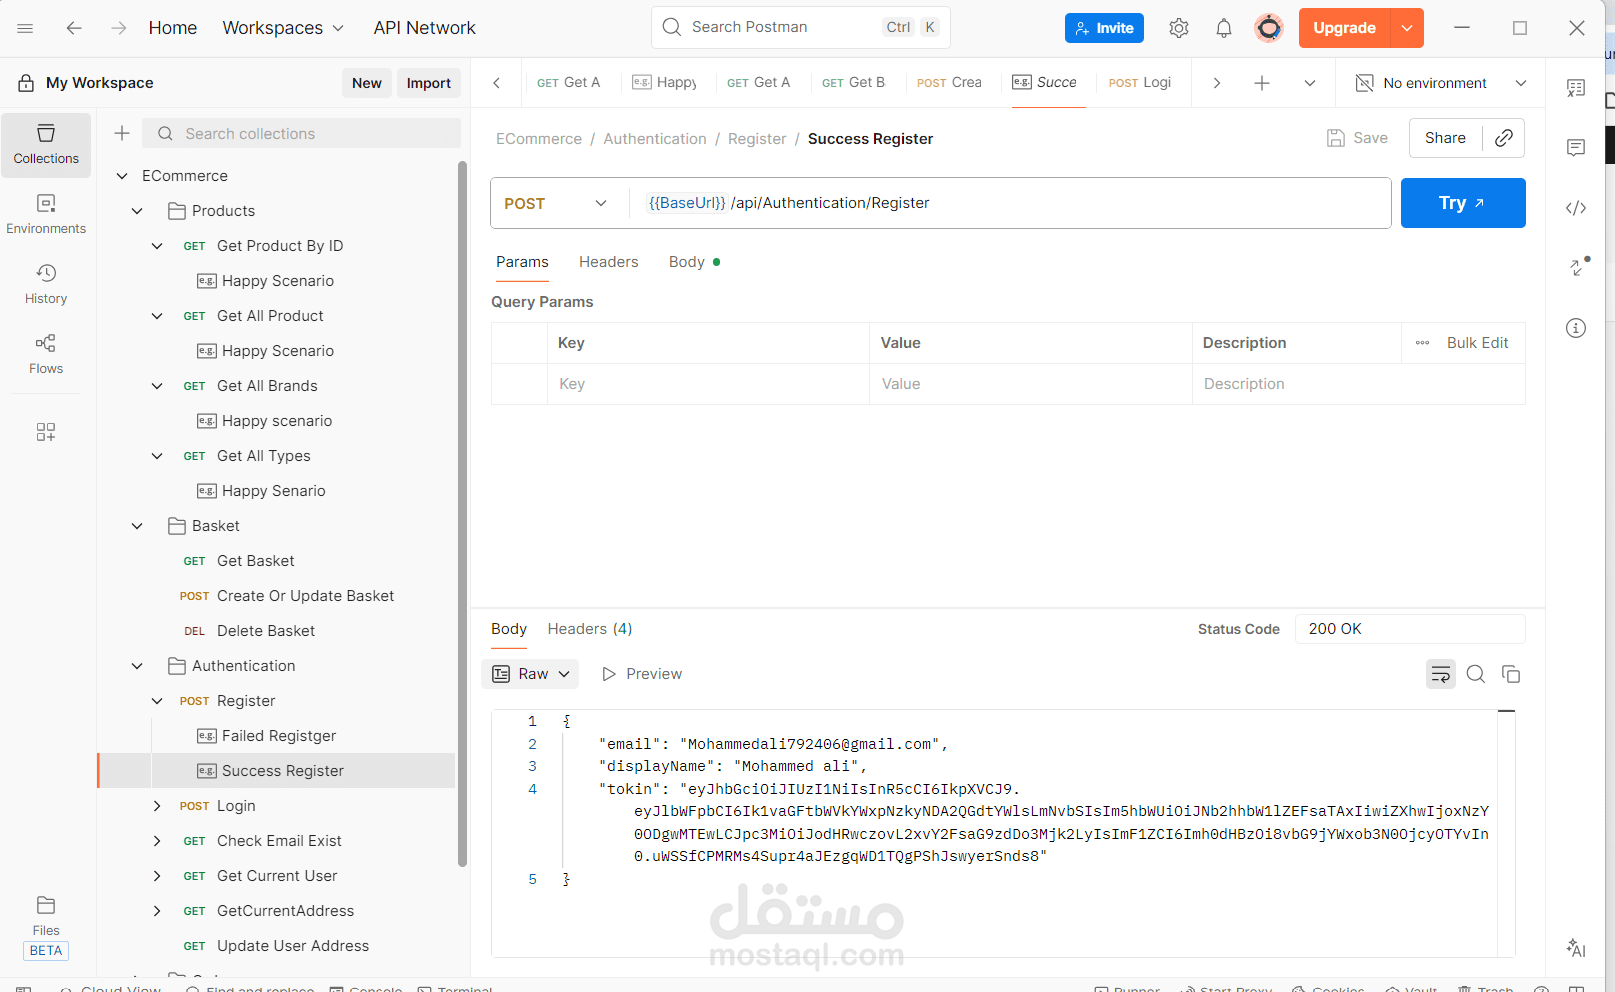Open the hamburger menu icon
Screen dimensions: 1615x992
(25, 28)
